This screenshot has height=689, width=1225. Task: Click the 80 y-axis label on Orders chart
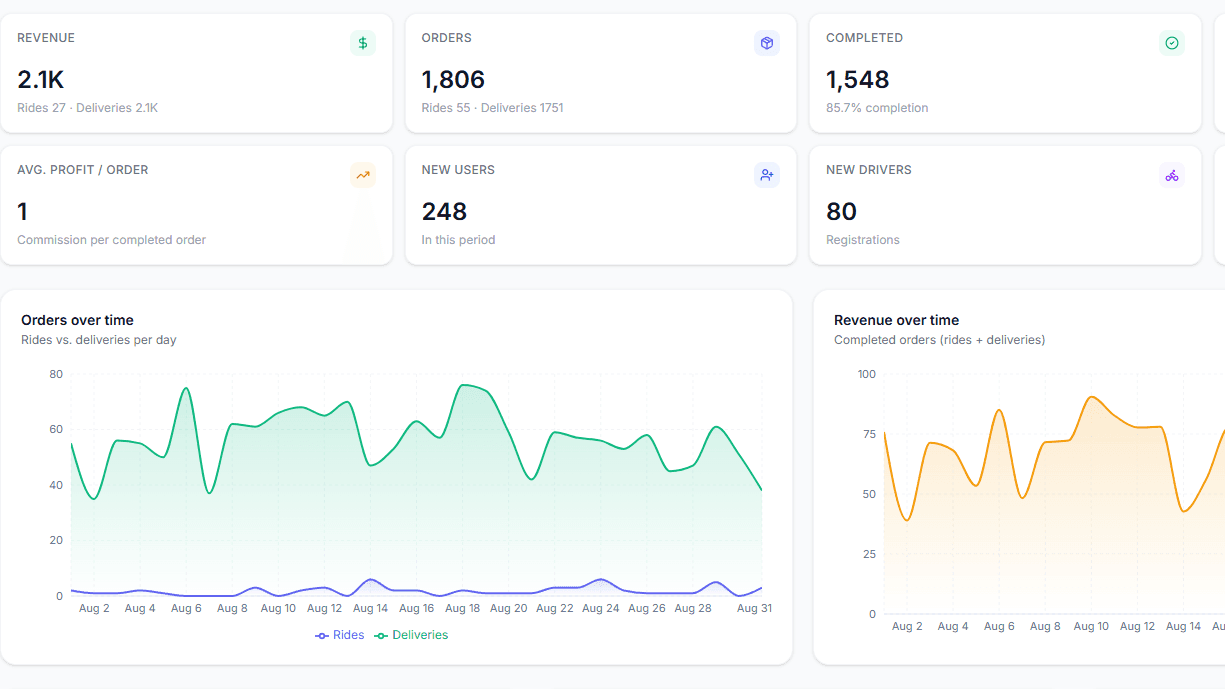pyautogui.click(x=56, y=374)
